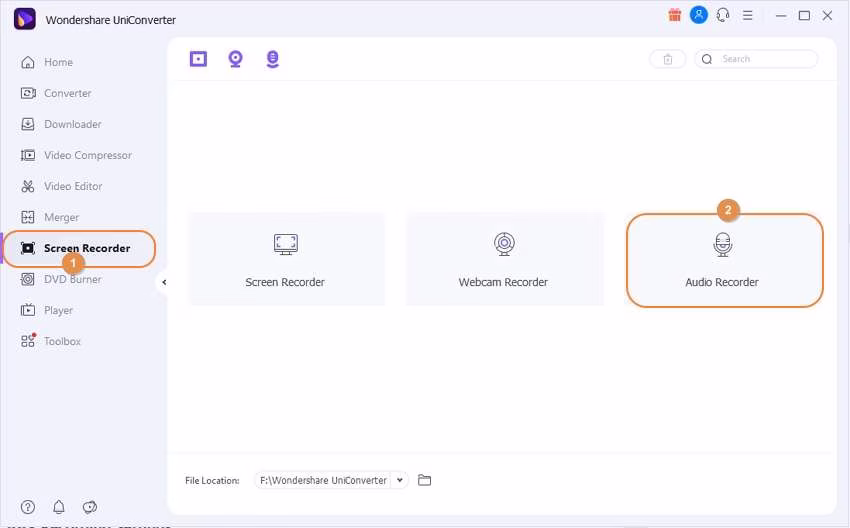The height and width of the screenshot is (528, 850).
Task: Click the Video Compressor icon
Action: pos(28,155)
